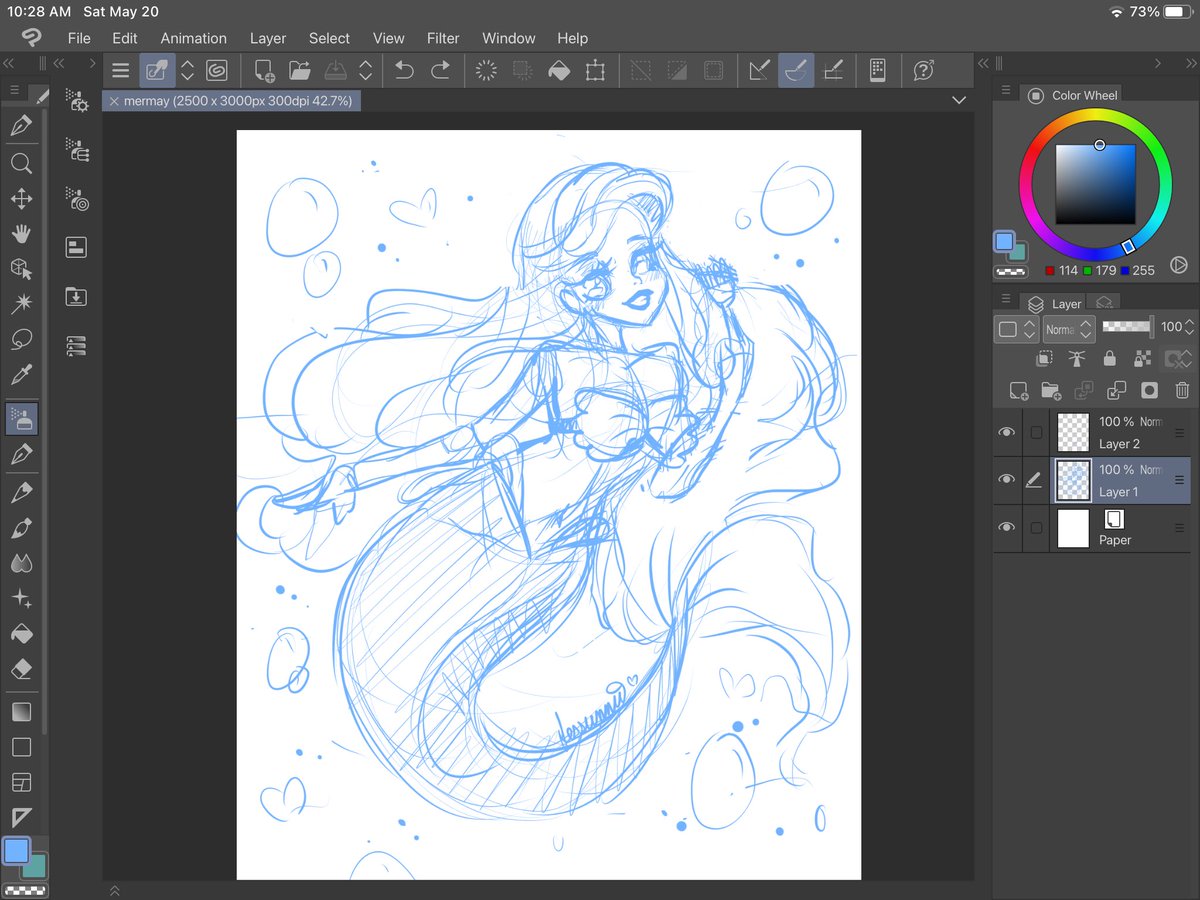Select the Fill bucket tool in left toolbar

[x=21, y=634]
